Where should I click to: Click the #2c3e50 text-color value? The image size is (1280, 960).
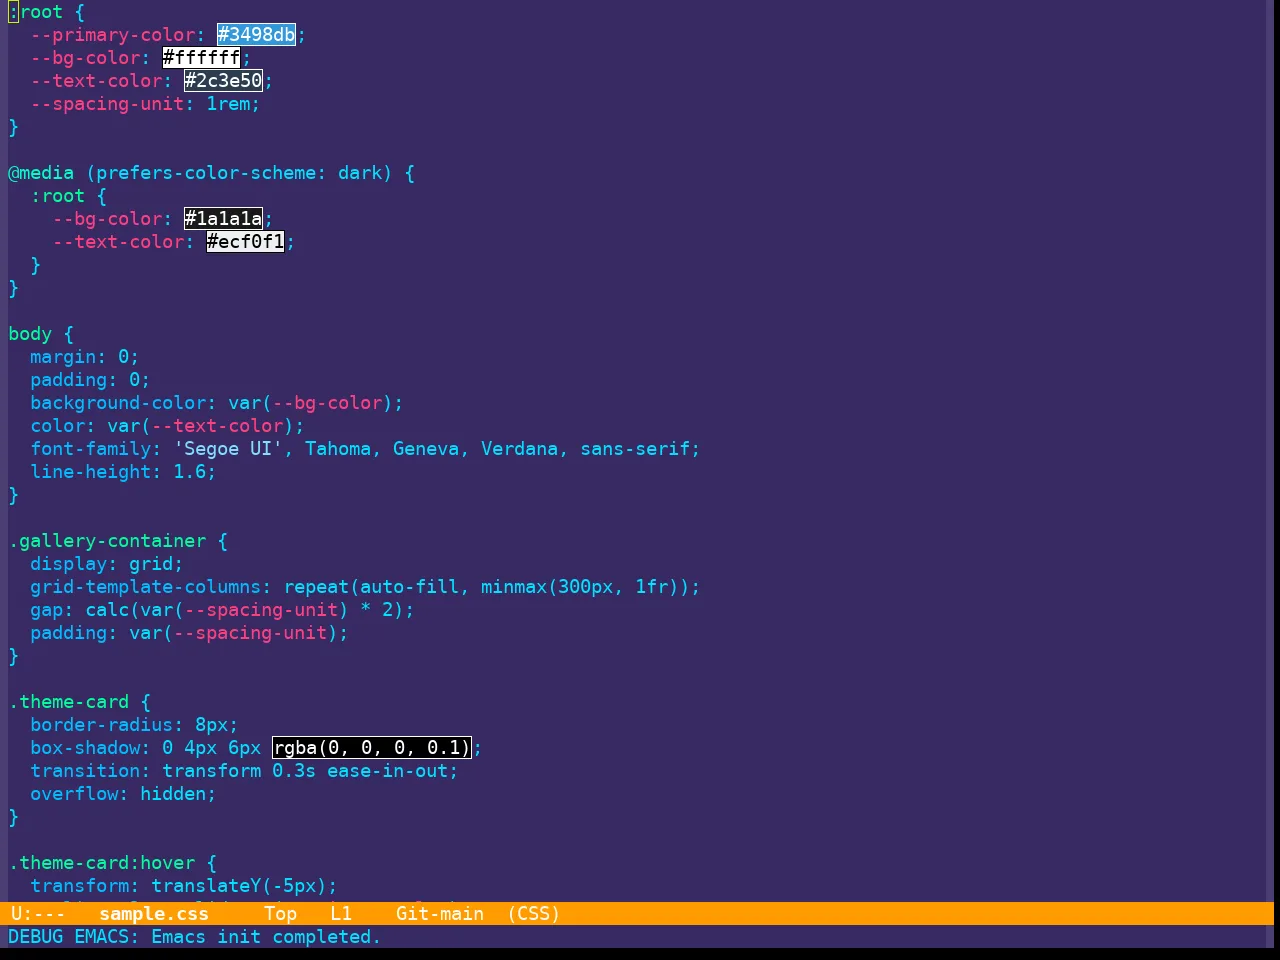click(224, 81)
